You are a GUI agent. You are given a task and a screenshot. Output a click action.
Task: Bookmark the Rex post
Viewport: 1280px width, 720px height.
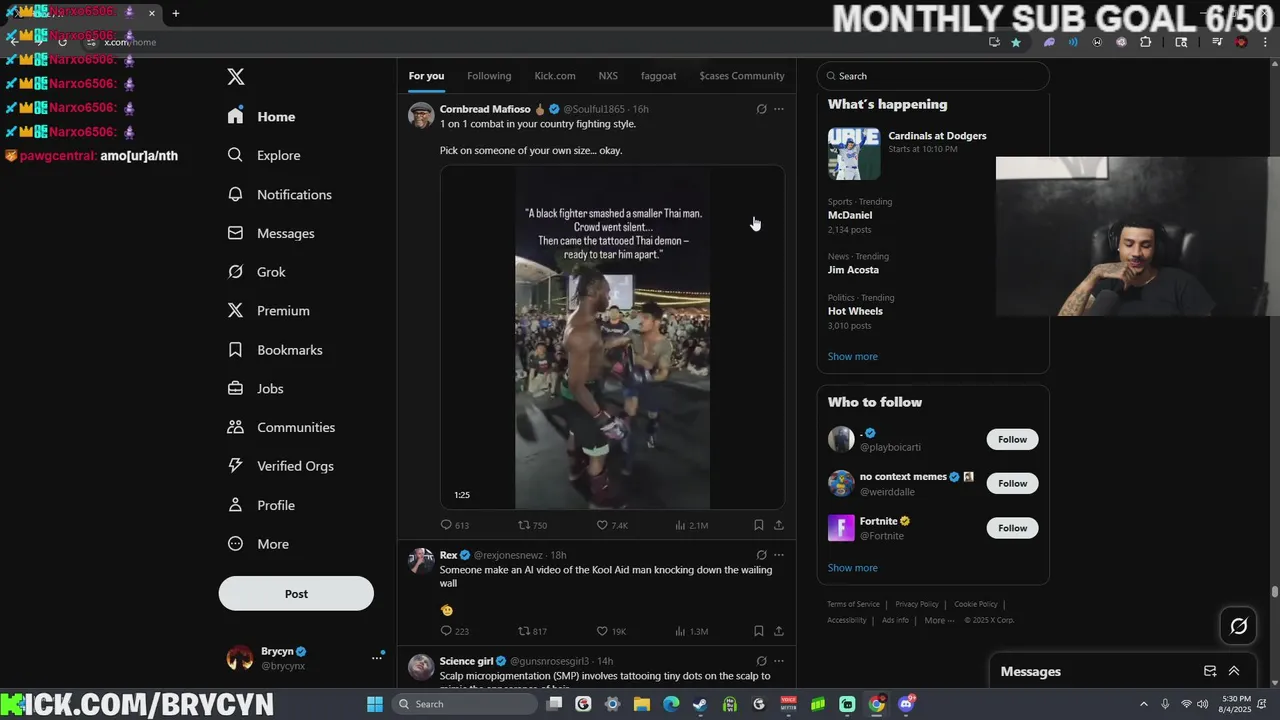point(758,631)
